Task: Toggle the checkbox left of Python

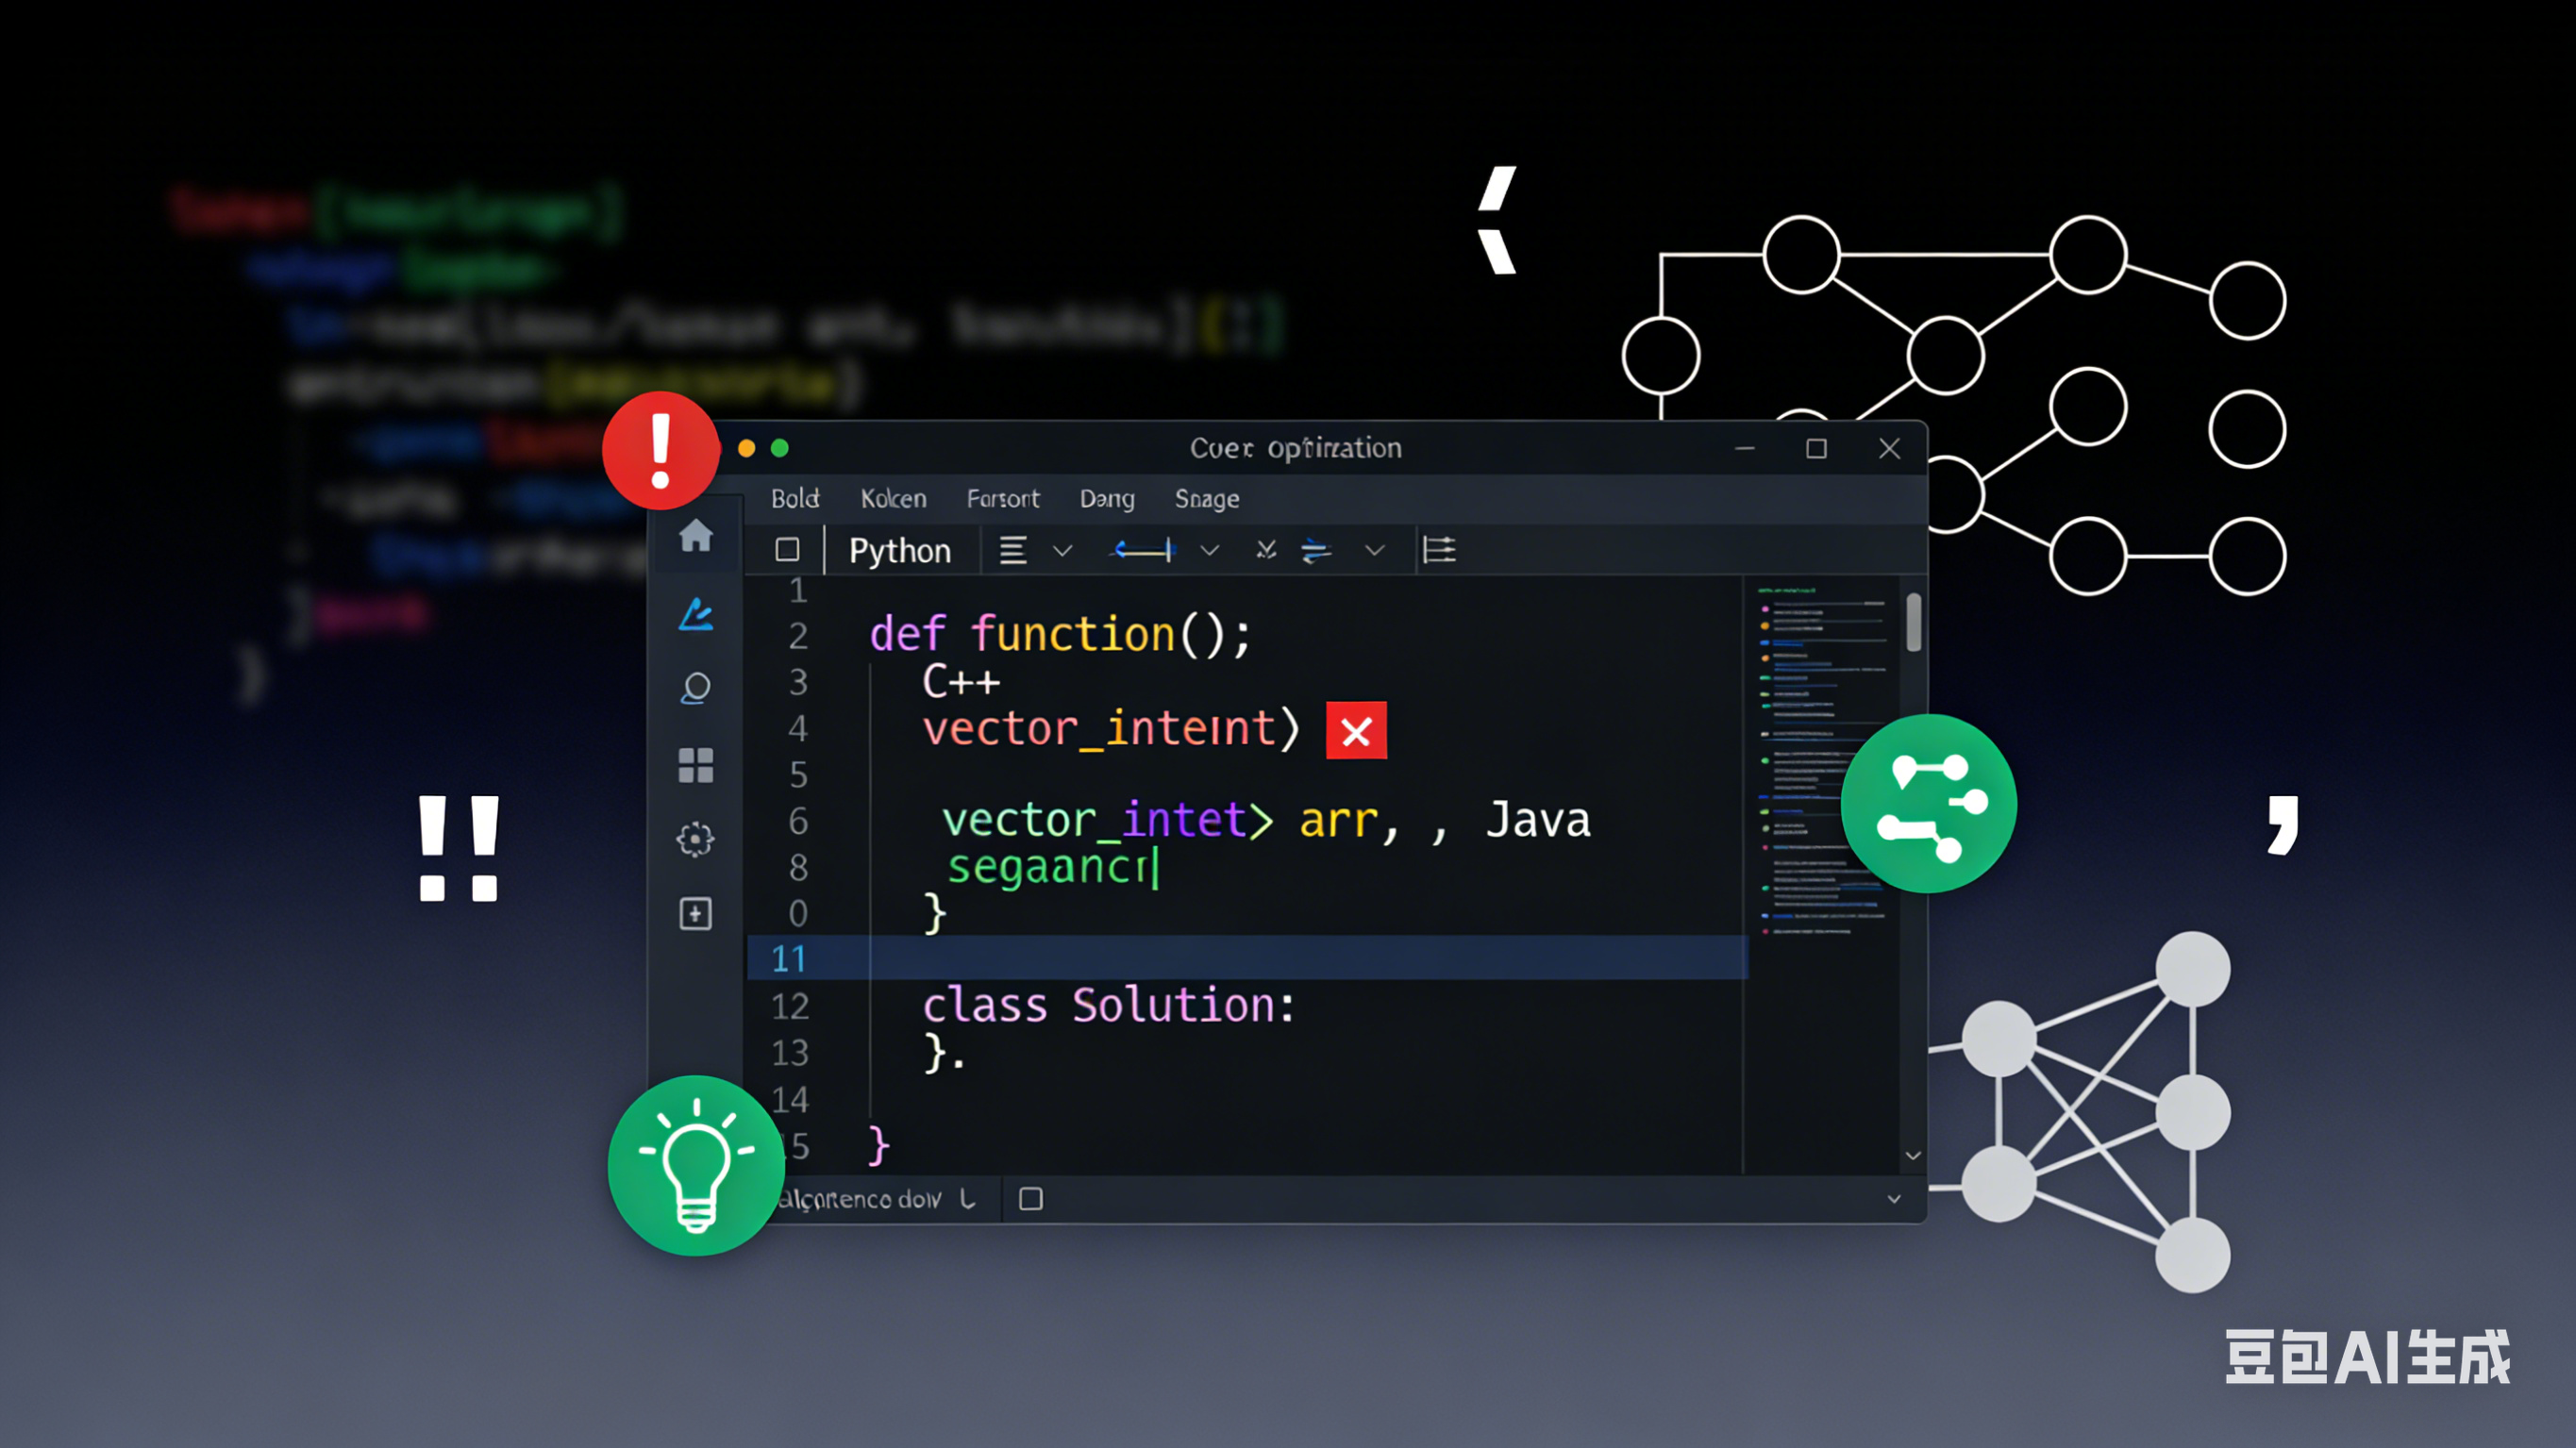Action: [787, 550]
